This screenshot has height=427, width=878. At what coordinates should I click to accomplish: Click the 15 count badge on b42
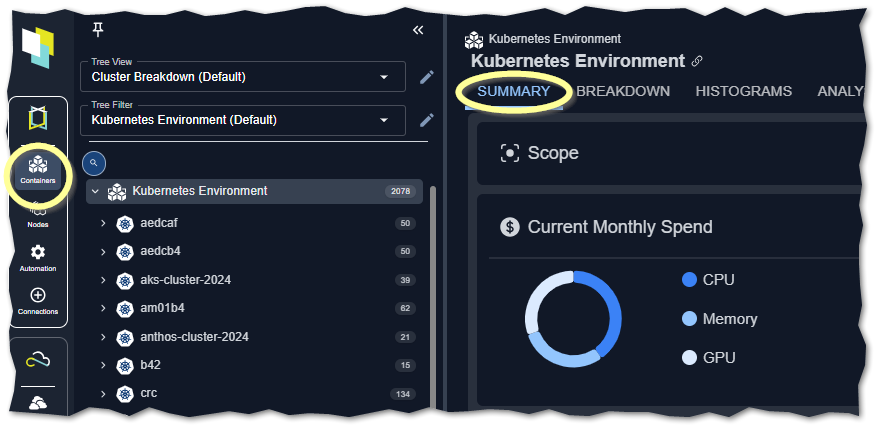tap(405, 365)
